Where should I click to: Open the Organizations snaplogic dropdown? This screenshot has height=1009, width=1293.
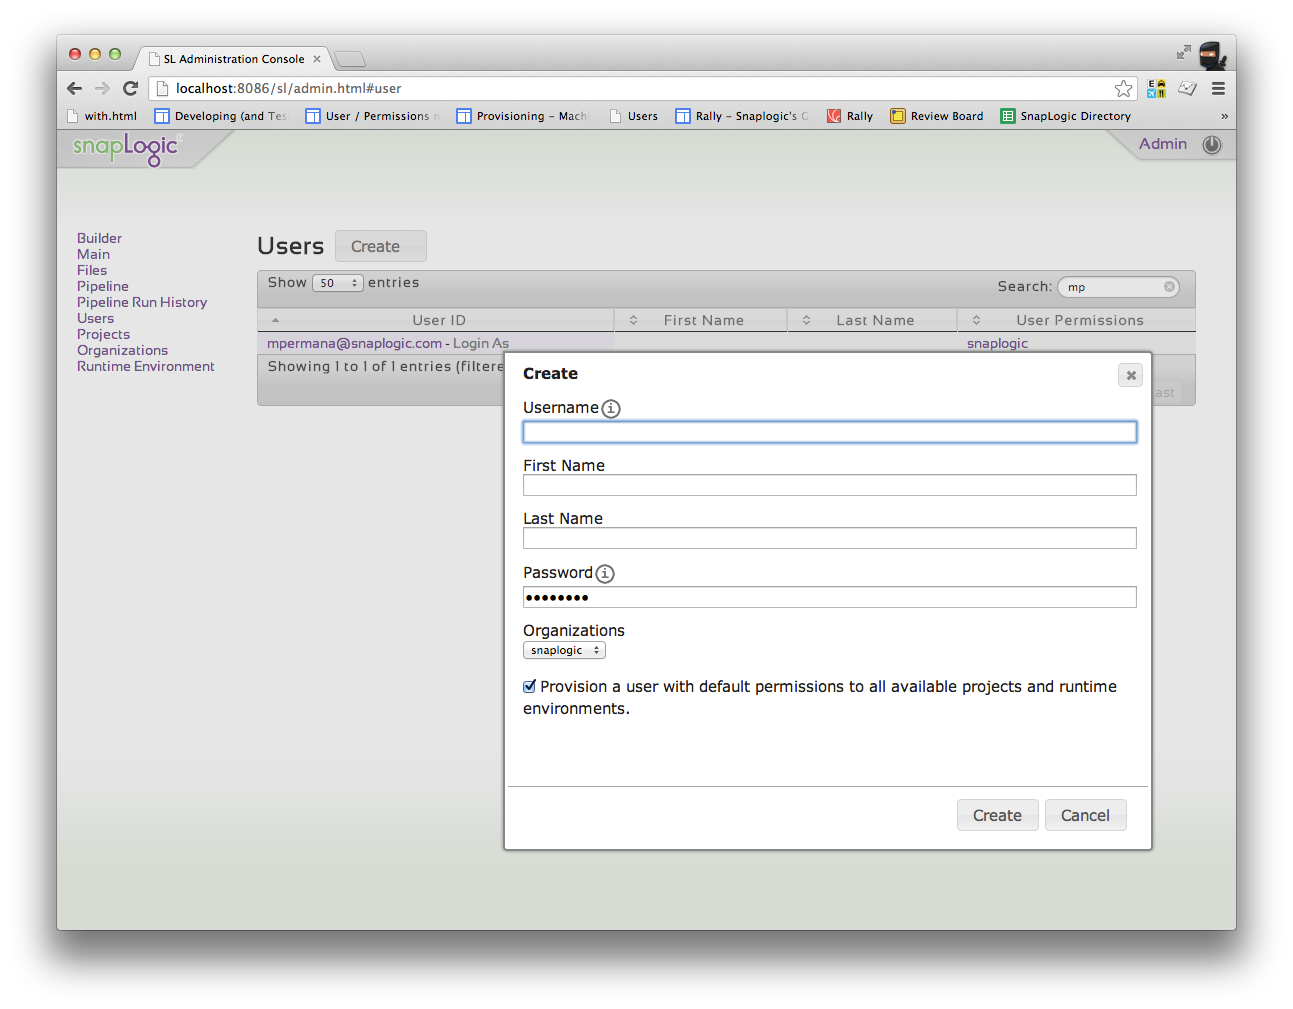point(564,650)
